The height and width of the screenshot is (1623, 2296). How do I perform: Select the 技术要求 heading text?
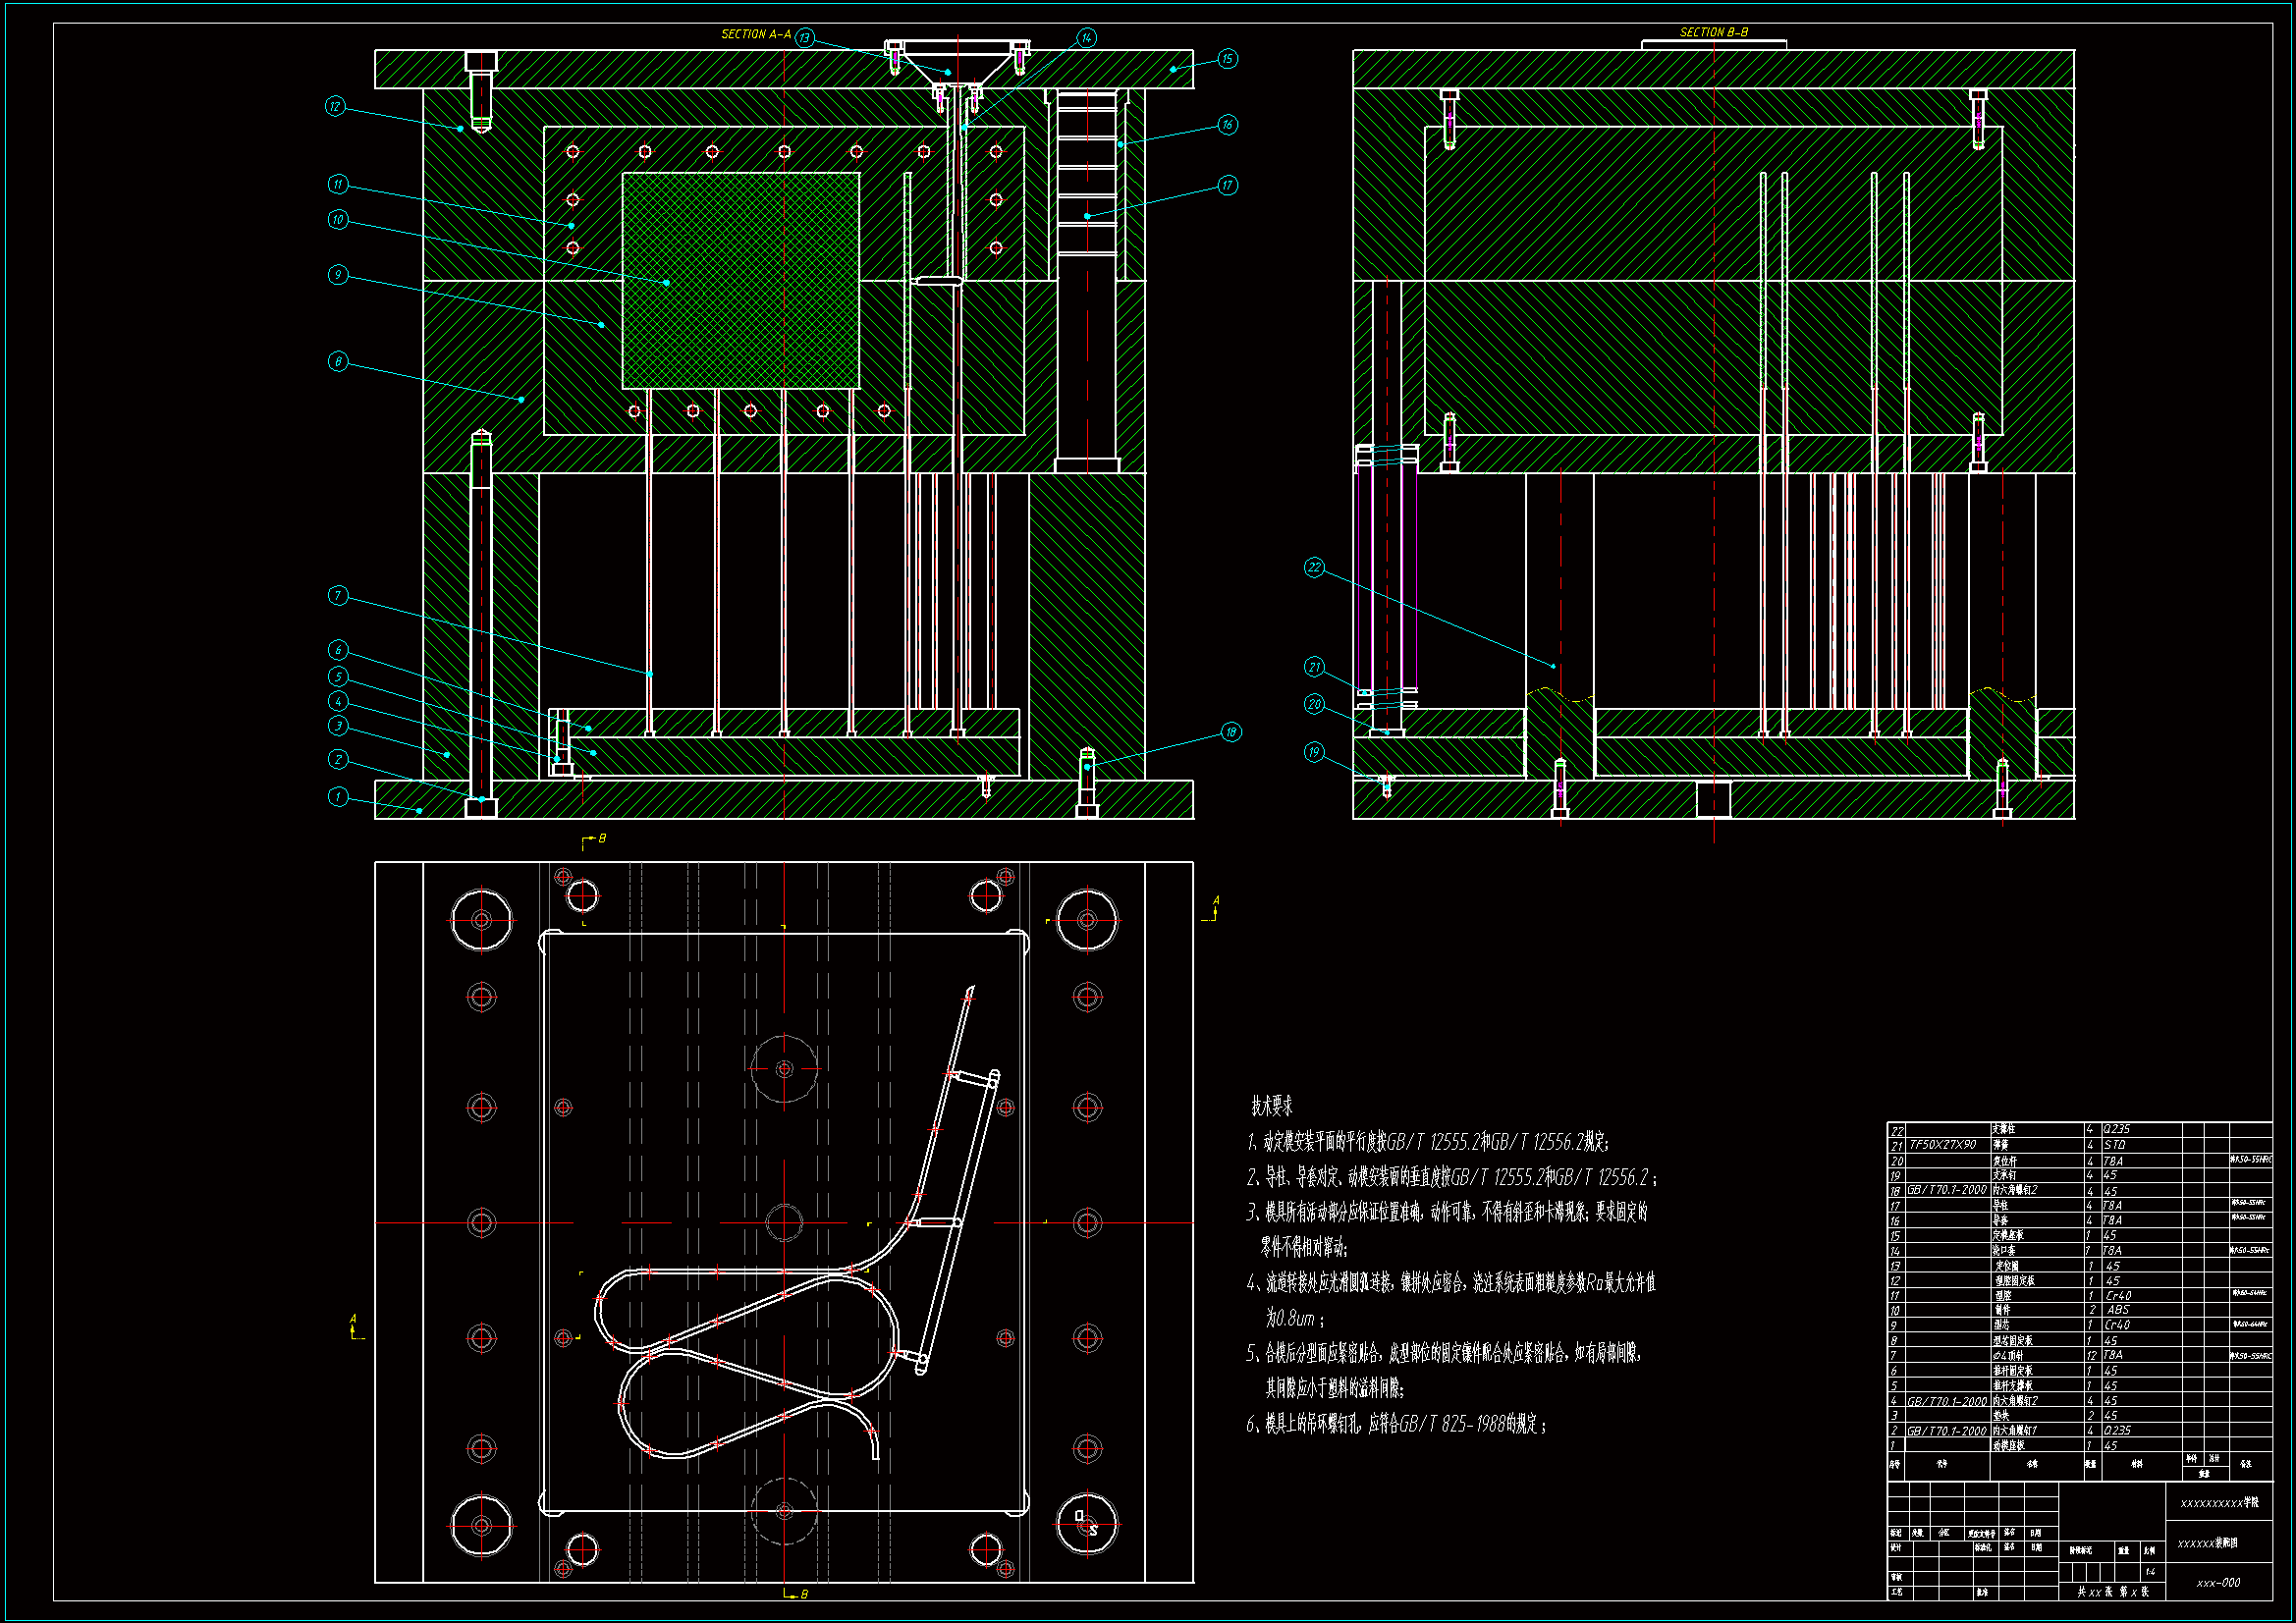tap(1271, 1106)
